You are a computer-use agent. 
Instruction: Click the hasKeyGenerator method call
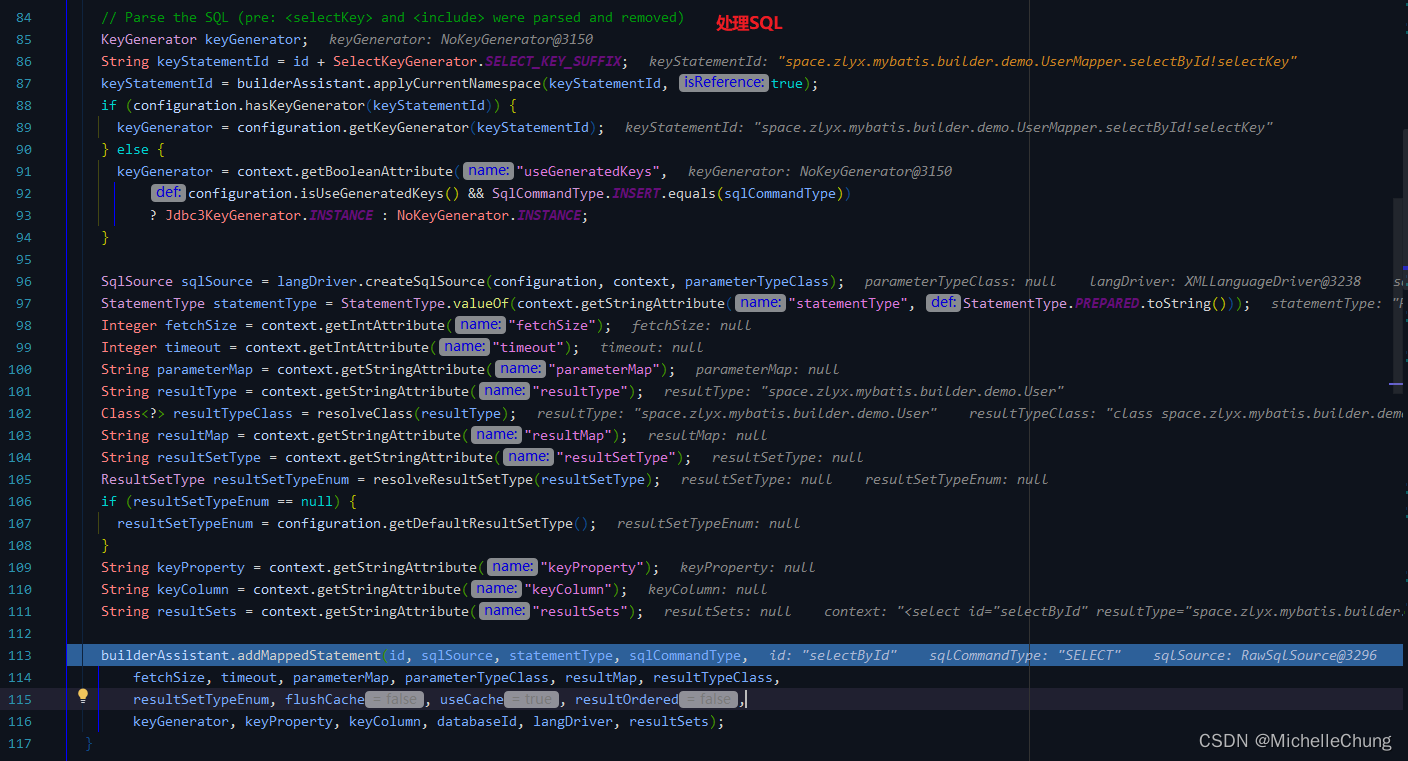point(301,105)
